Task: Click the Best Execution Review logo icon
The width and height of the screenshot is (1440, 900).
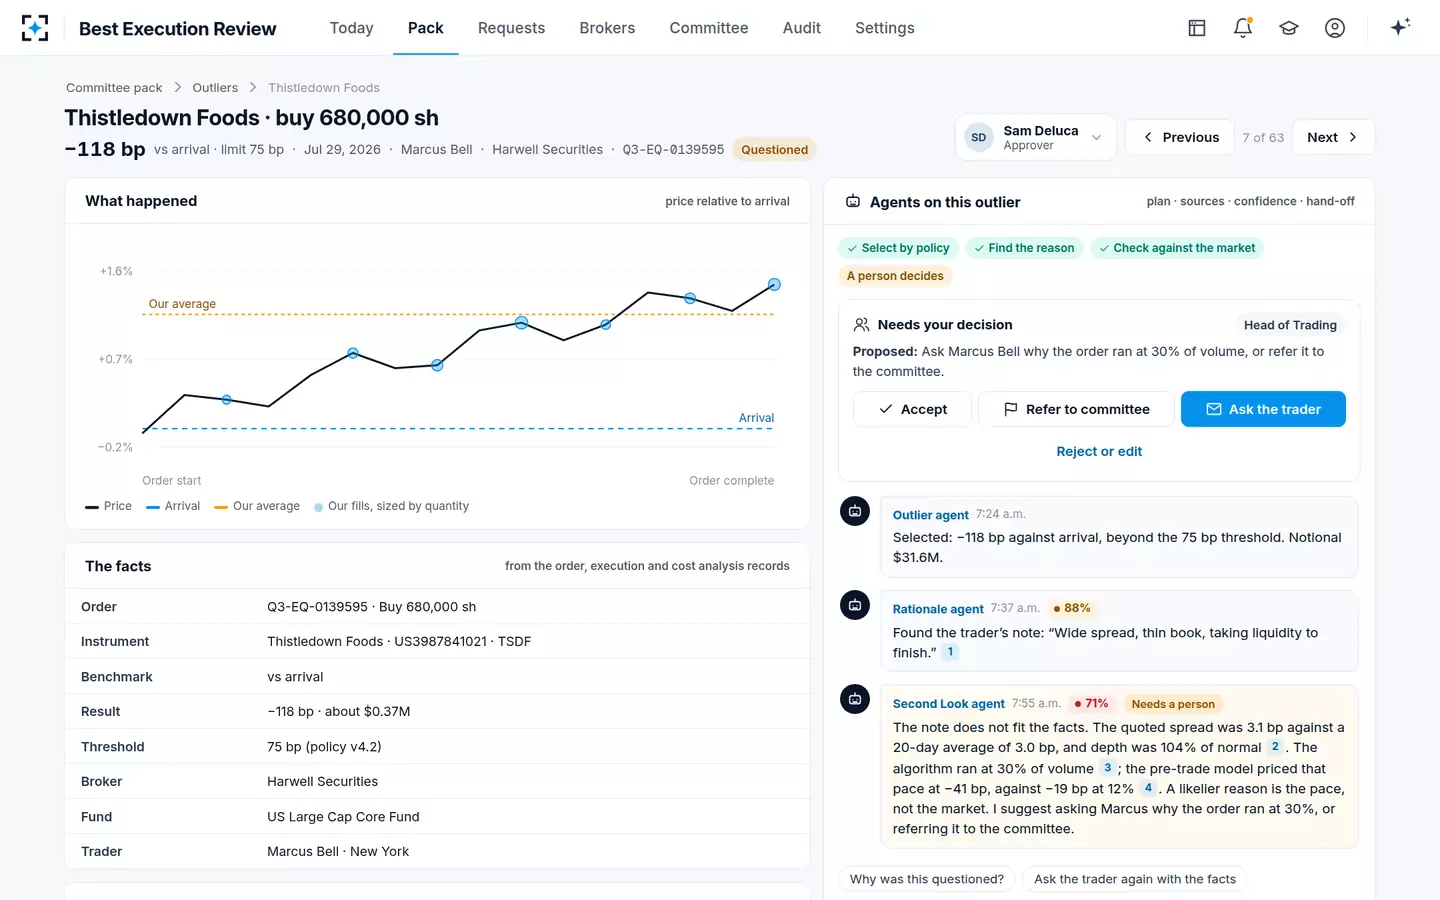Action: (35, 28)
